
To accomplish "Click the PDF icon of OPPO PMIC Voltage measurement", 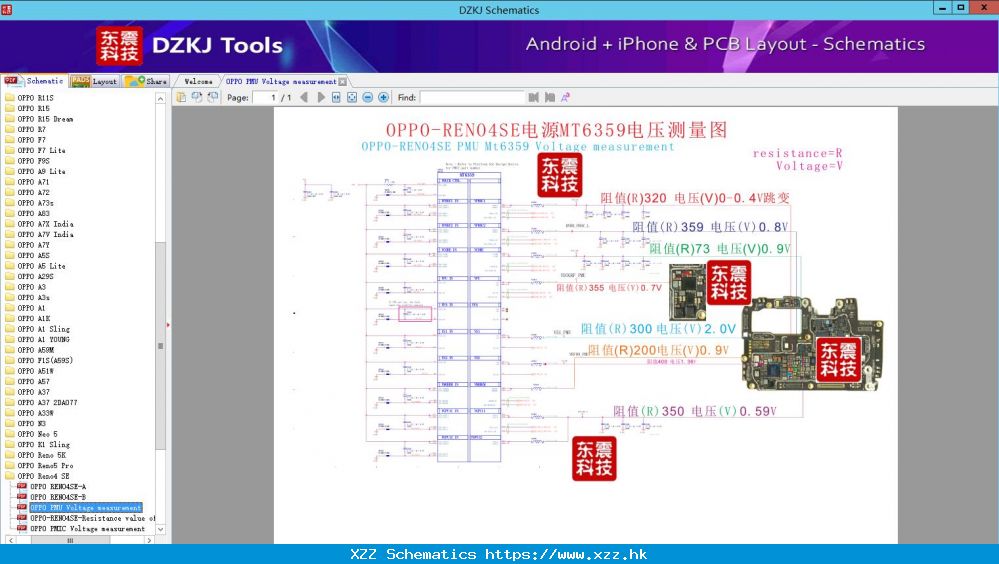I will click(22, 528).
